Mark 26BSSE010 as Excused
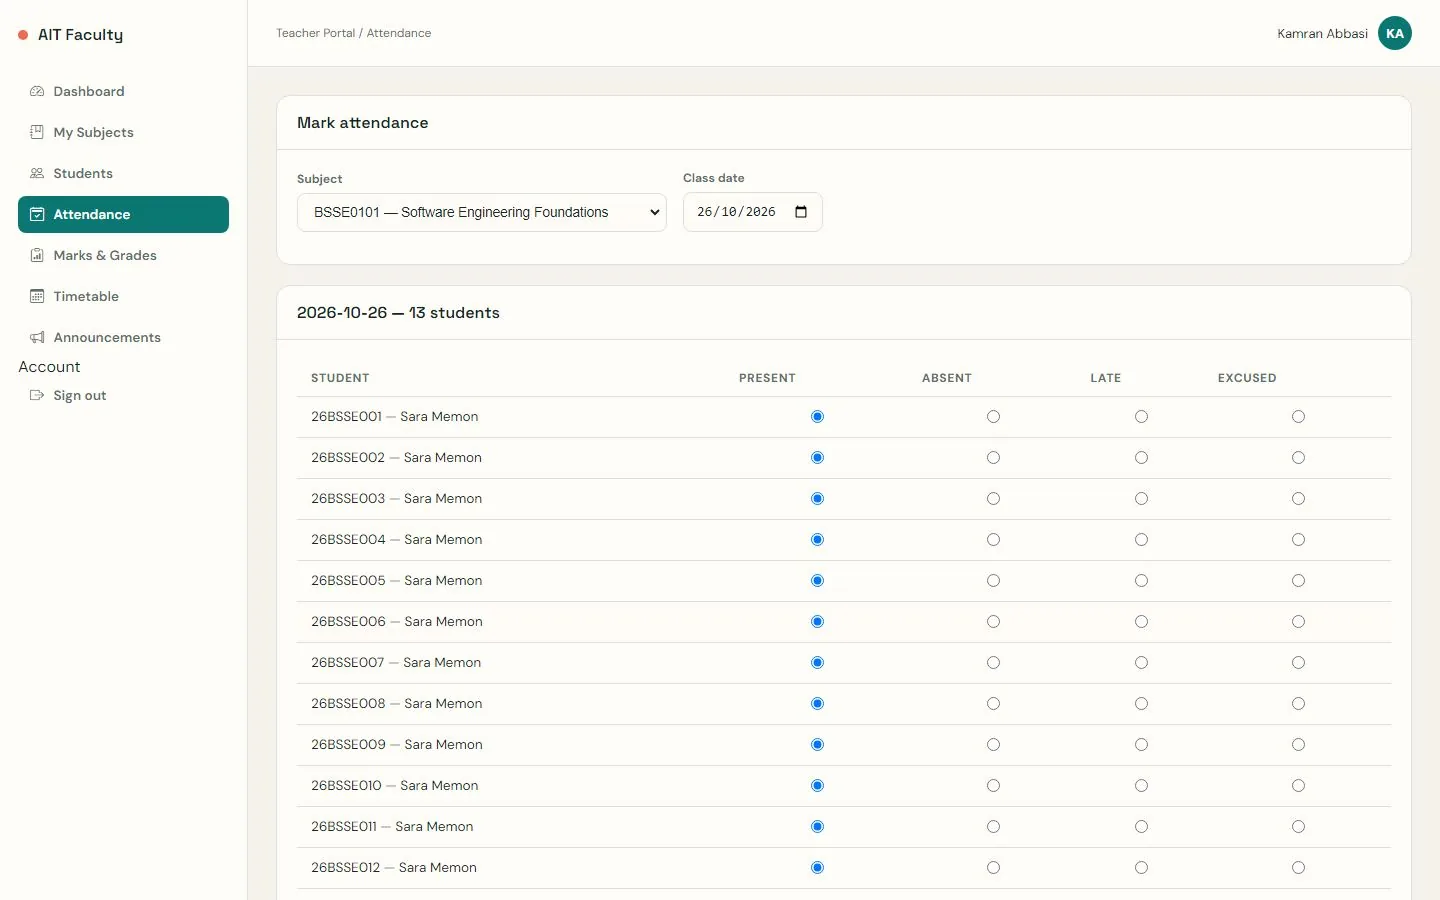1440x900 pixels. coord(1298,786)
